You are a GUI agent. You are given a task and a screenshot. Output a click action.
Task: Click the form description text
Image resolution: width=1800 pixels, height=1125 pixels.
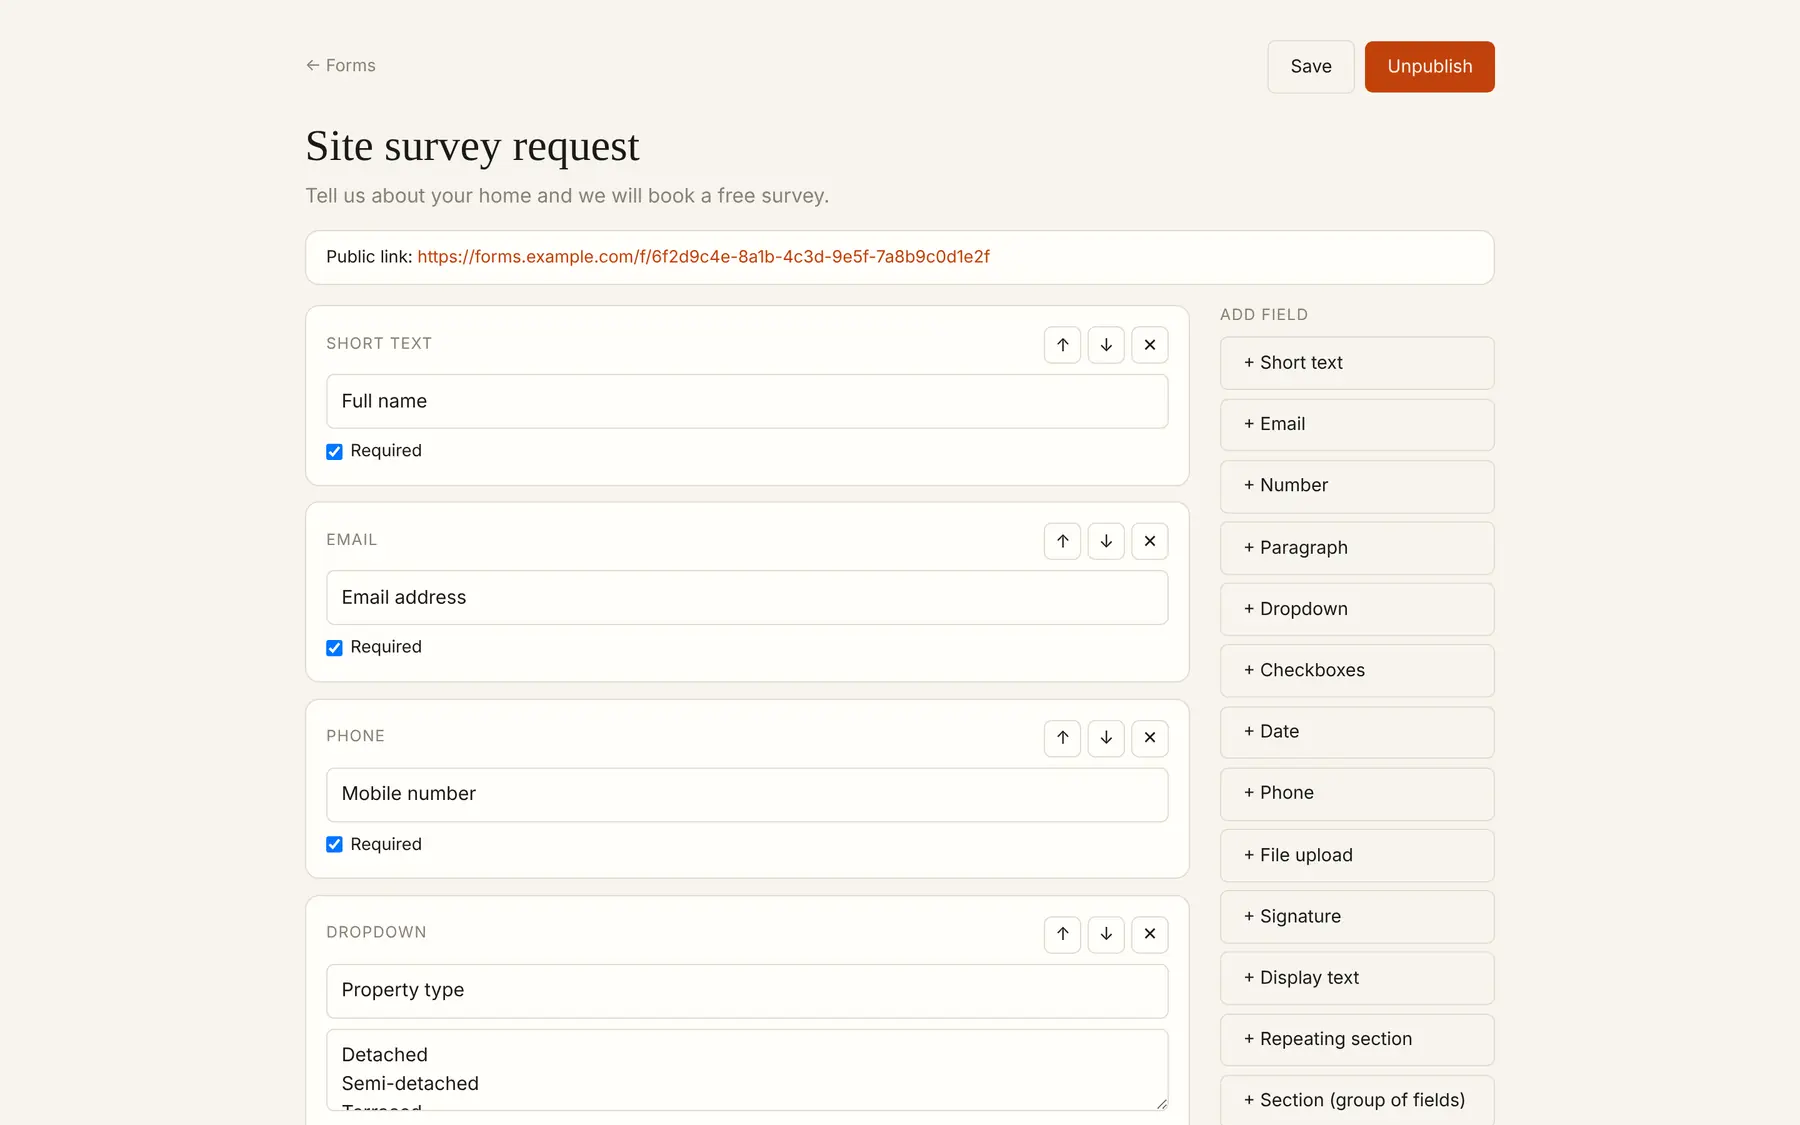(x=567, y=196)
